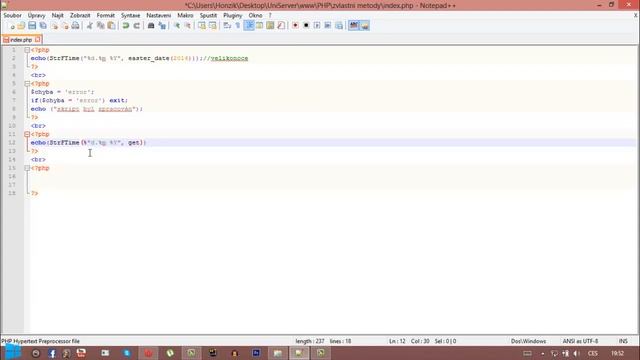Play the recorded macro icon
Viewport: 640px width, 360px height.
317,26
